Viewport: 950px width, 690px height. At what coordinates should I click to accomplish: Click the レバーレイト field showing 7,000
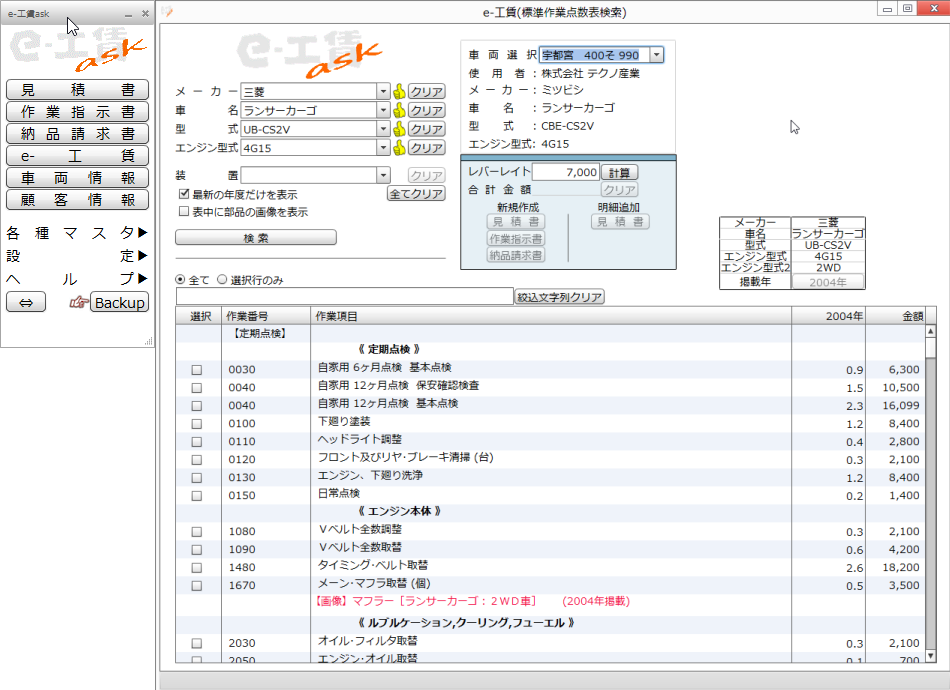pyautogui.click(x=565, y=172)
